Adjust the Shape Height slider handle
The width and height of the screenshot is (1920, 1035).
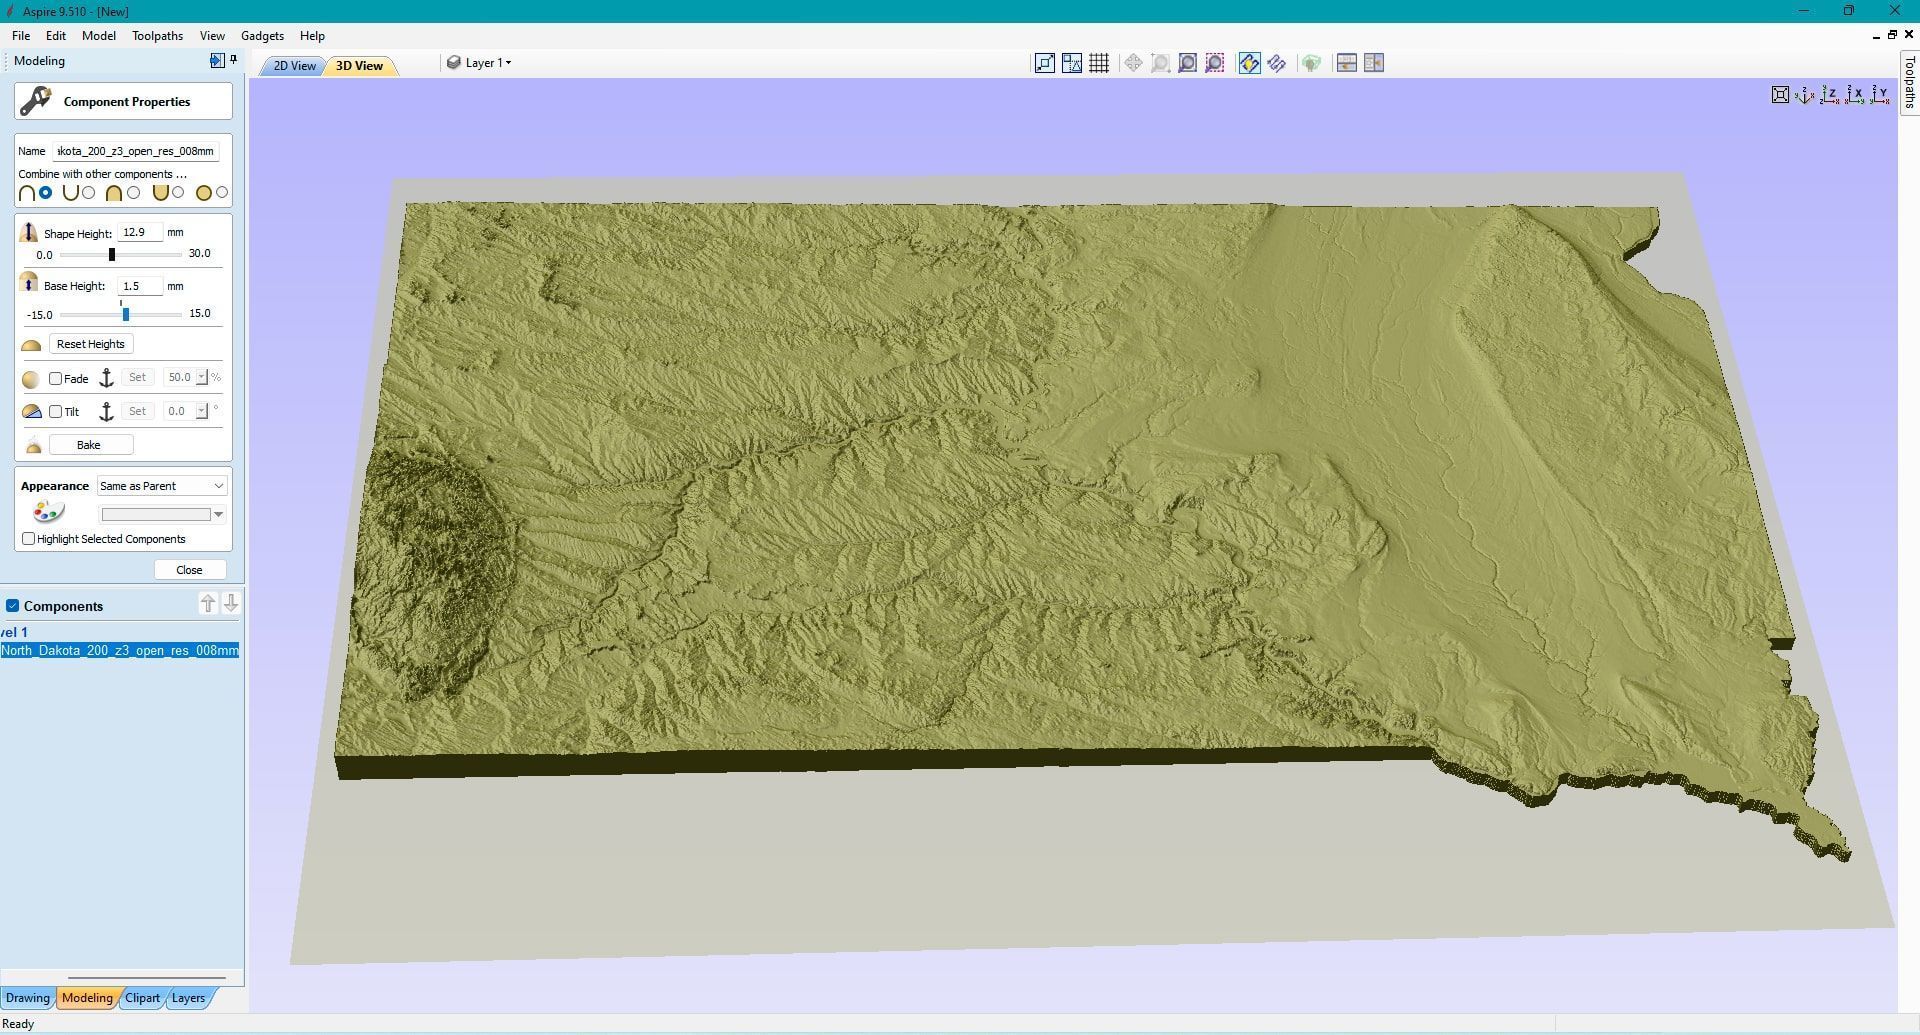tap(112, 255)
